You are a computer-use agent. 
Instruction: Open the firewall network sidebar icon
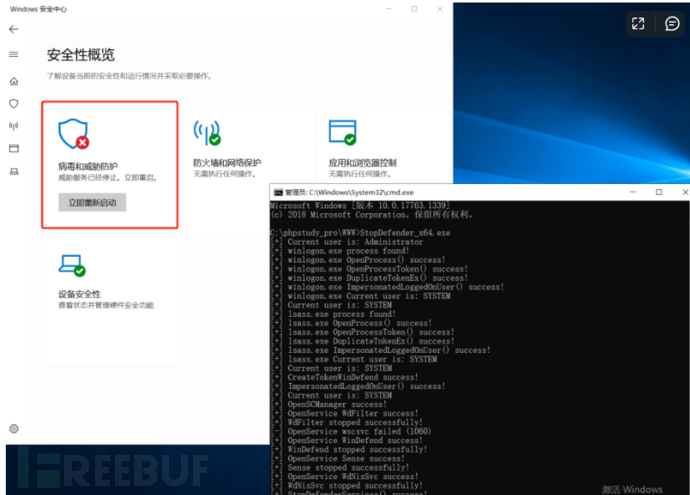14,126
